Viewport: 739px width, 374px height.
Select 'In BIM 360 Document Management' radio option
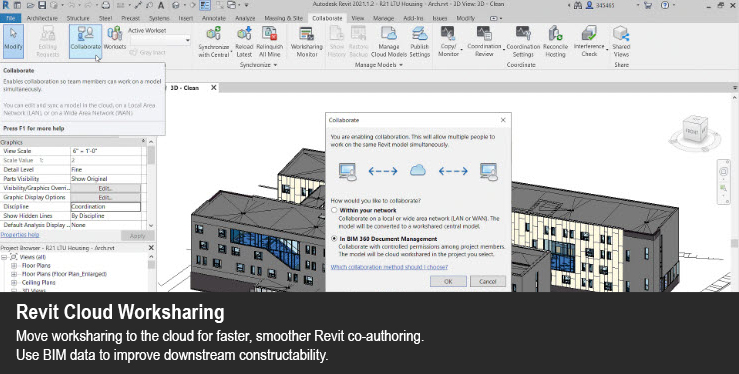click(x=334, y=239)
